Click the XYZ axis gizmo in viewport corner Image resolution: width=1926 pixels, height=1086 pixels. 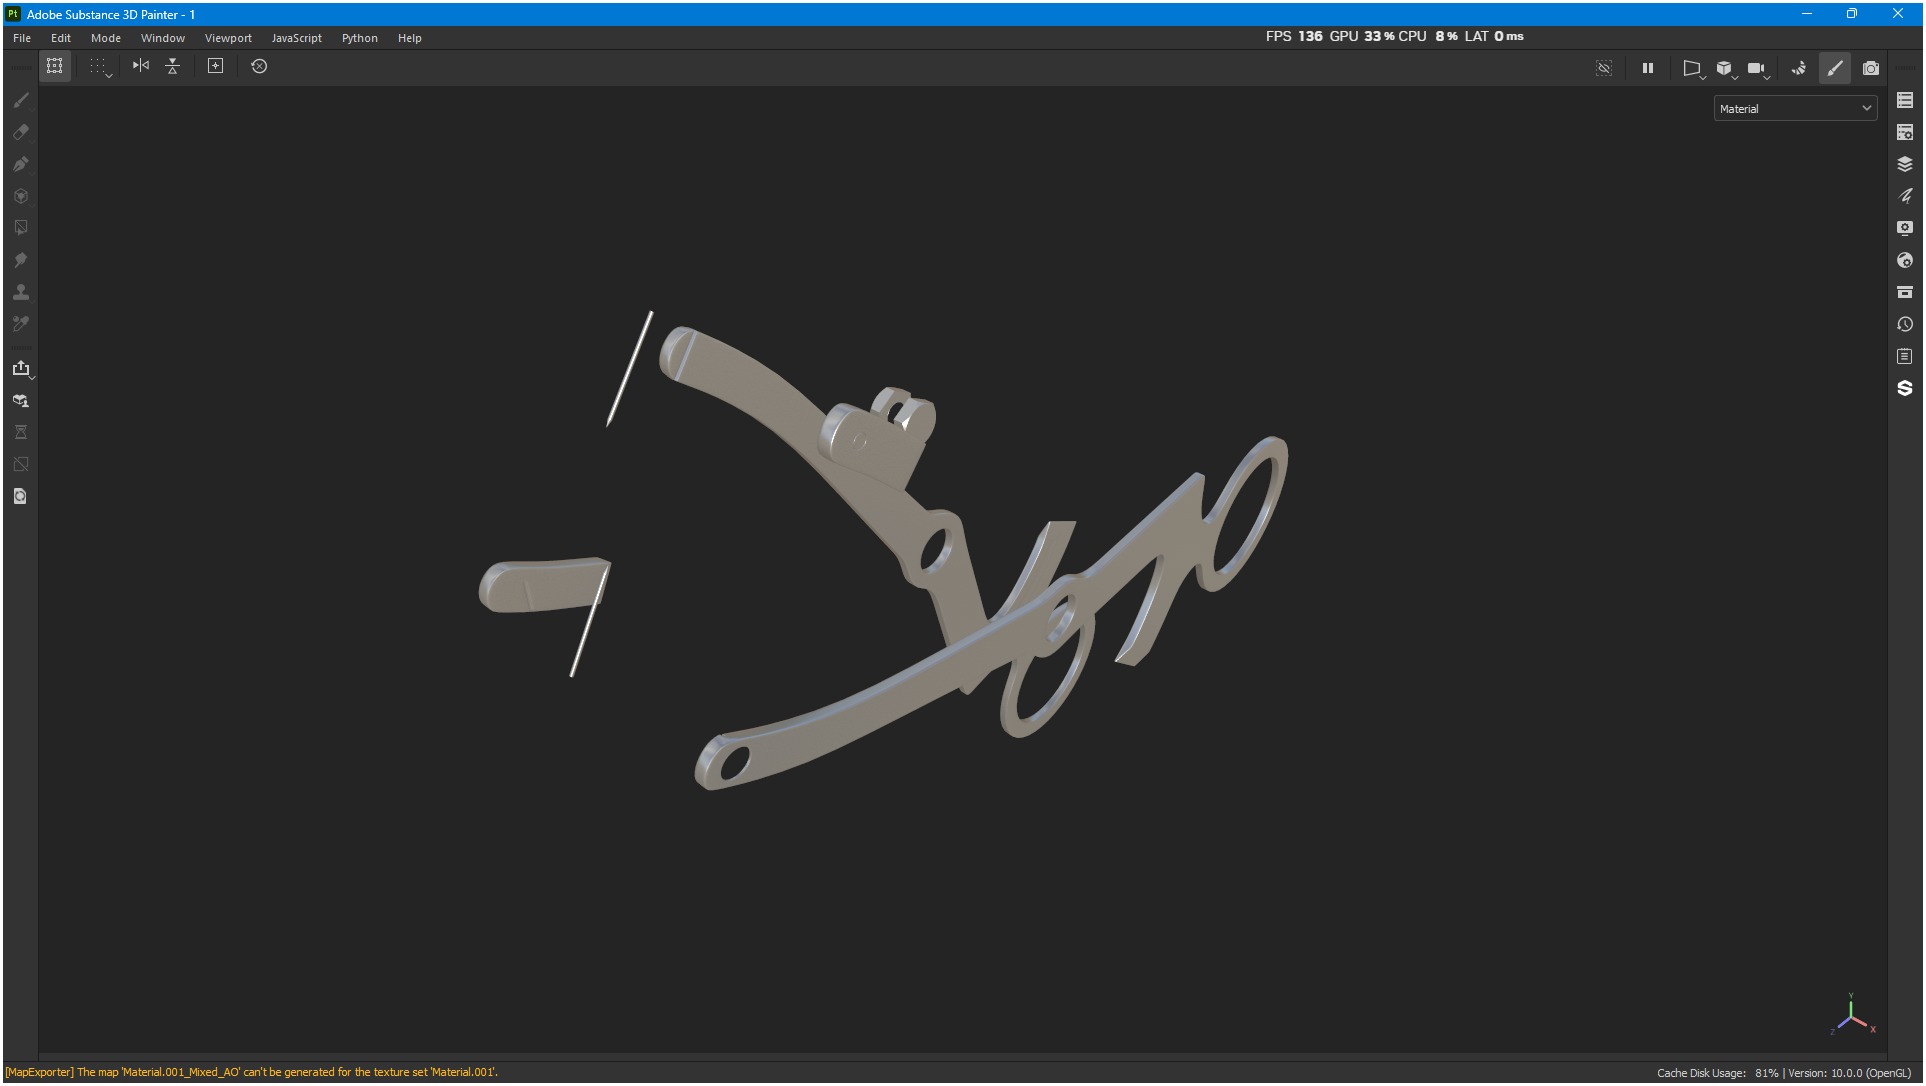pyautogui.click(x=1853, y=1014)
